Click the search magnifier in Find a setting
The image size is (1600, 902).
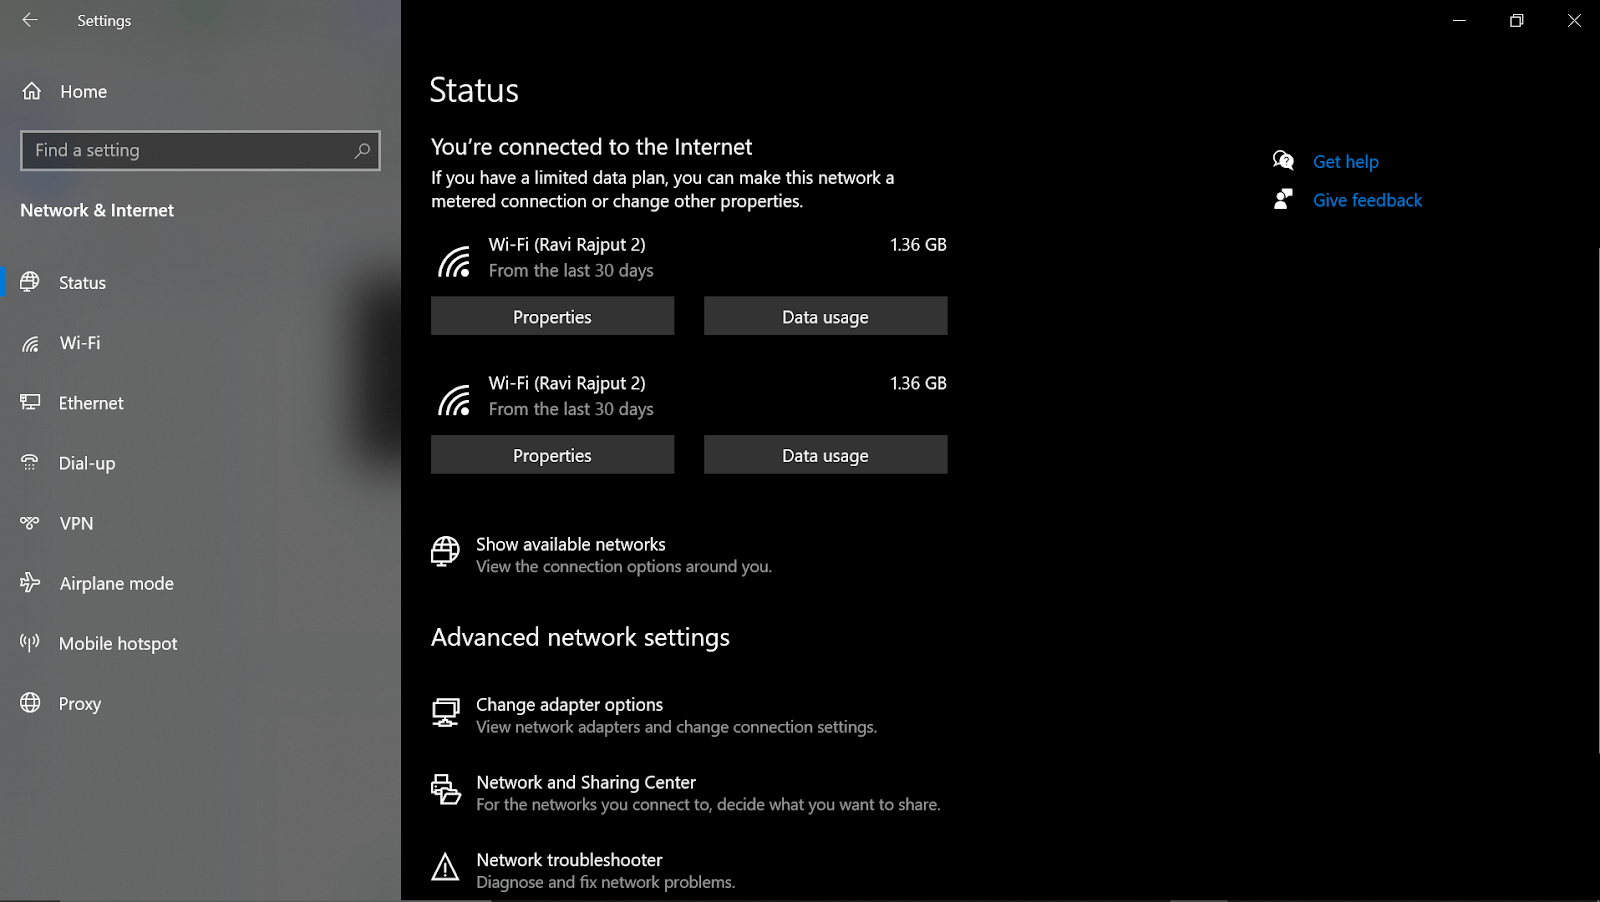click(x=362, y=150)
